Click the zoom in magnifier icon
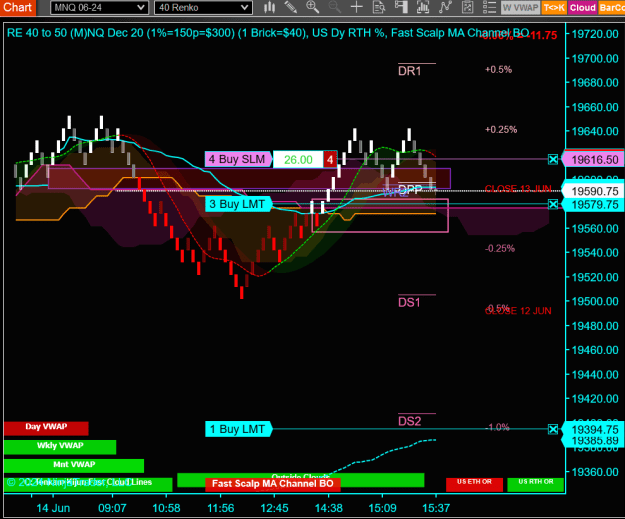The height and width of the screenshot is (519, 625). [312, 7]
